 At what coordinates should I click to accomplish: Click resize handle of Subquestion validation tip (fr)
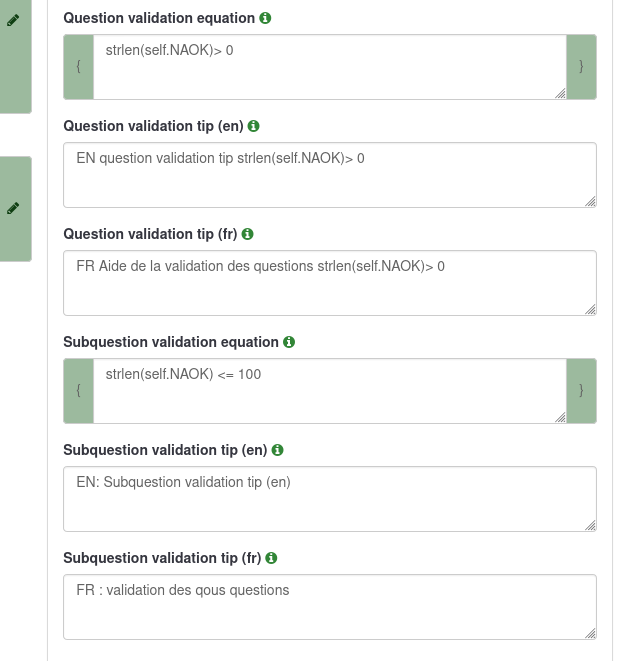(x=590, y=633)
